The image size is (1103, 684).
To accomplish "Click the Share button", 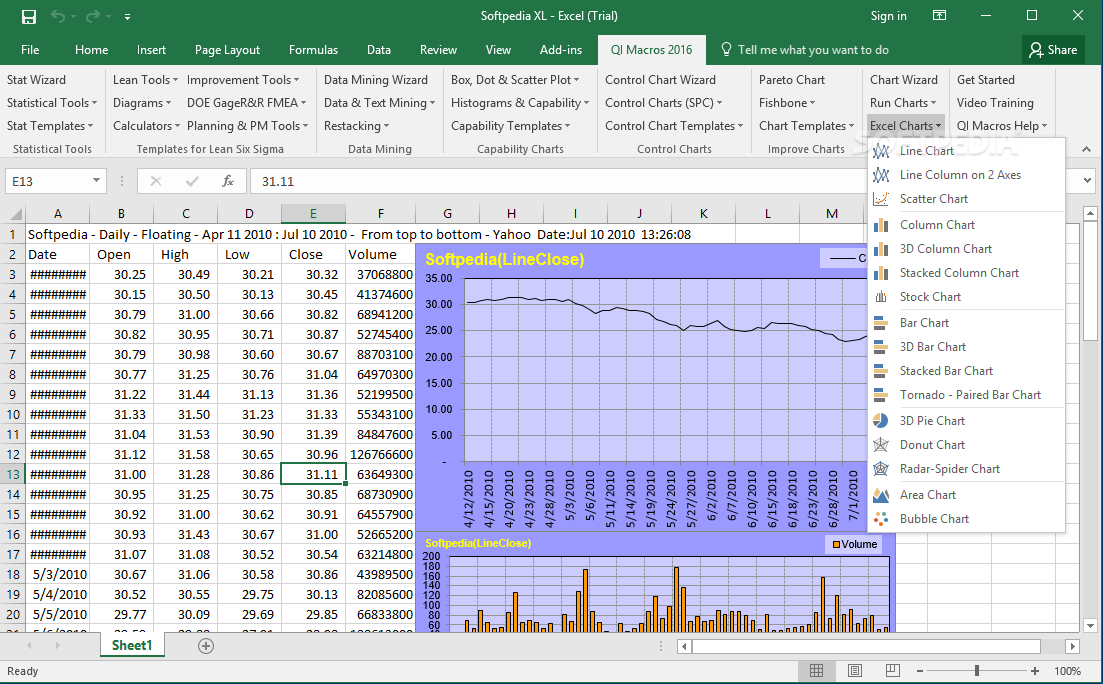I will (1052, 50).
